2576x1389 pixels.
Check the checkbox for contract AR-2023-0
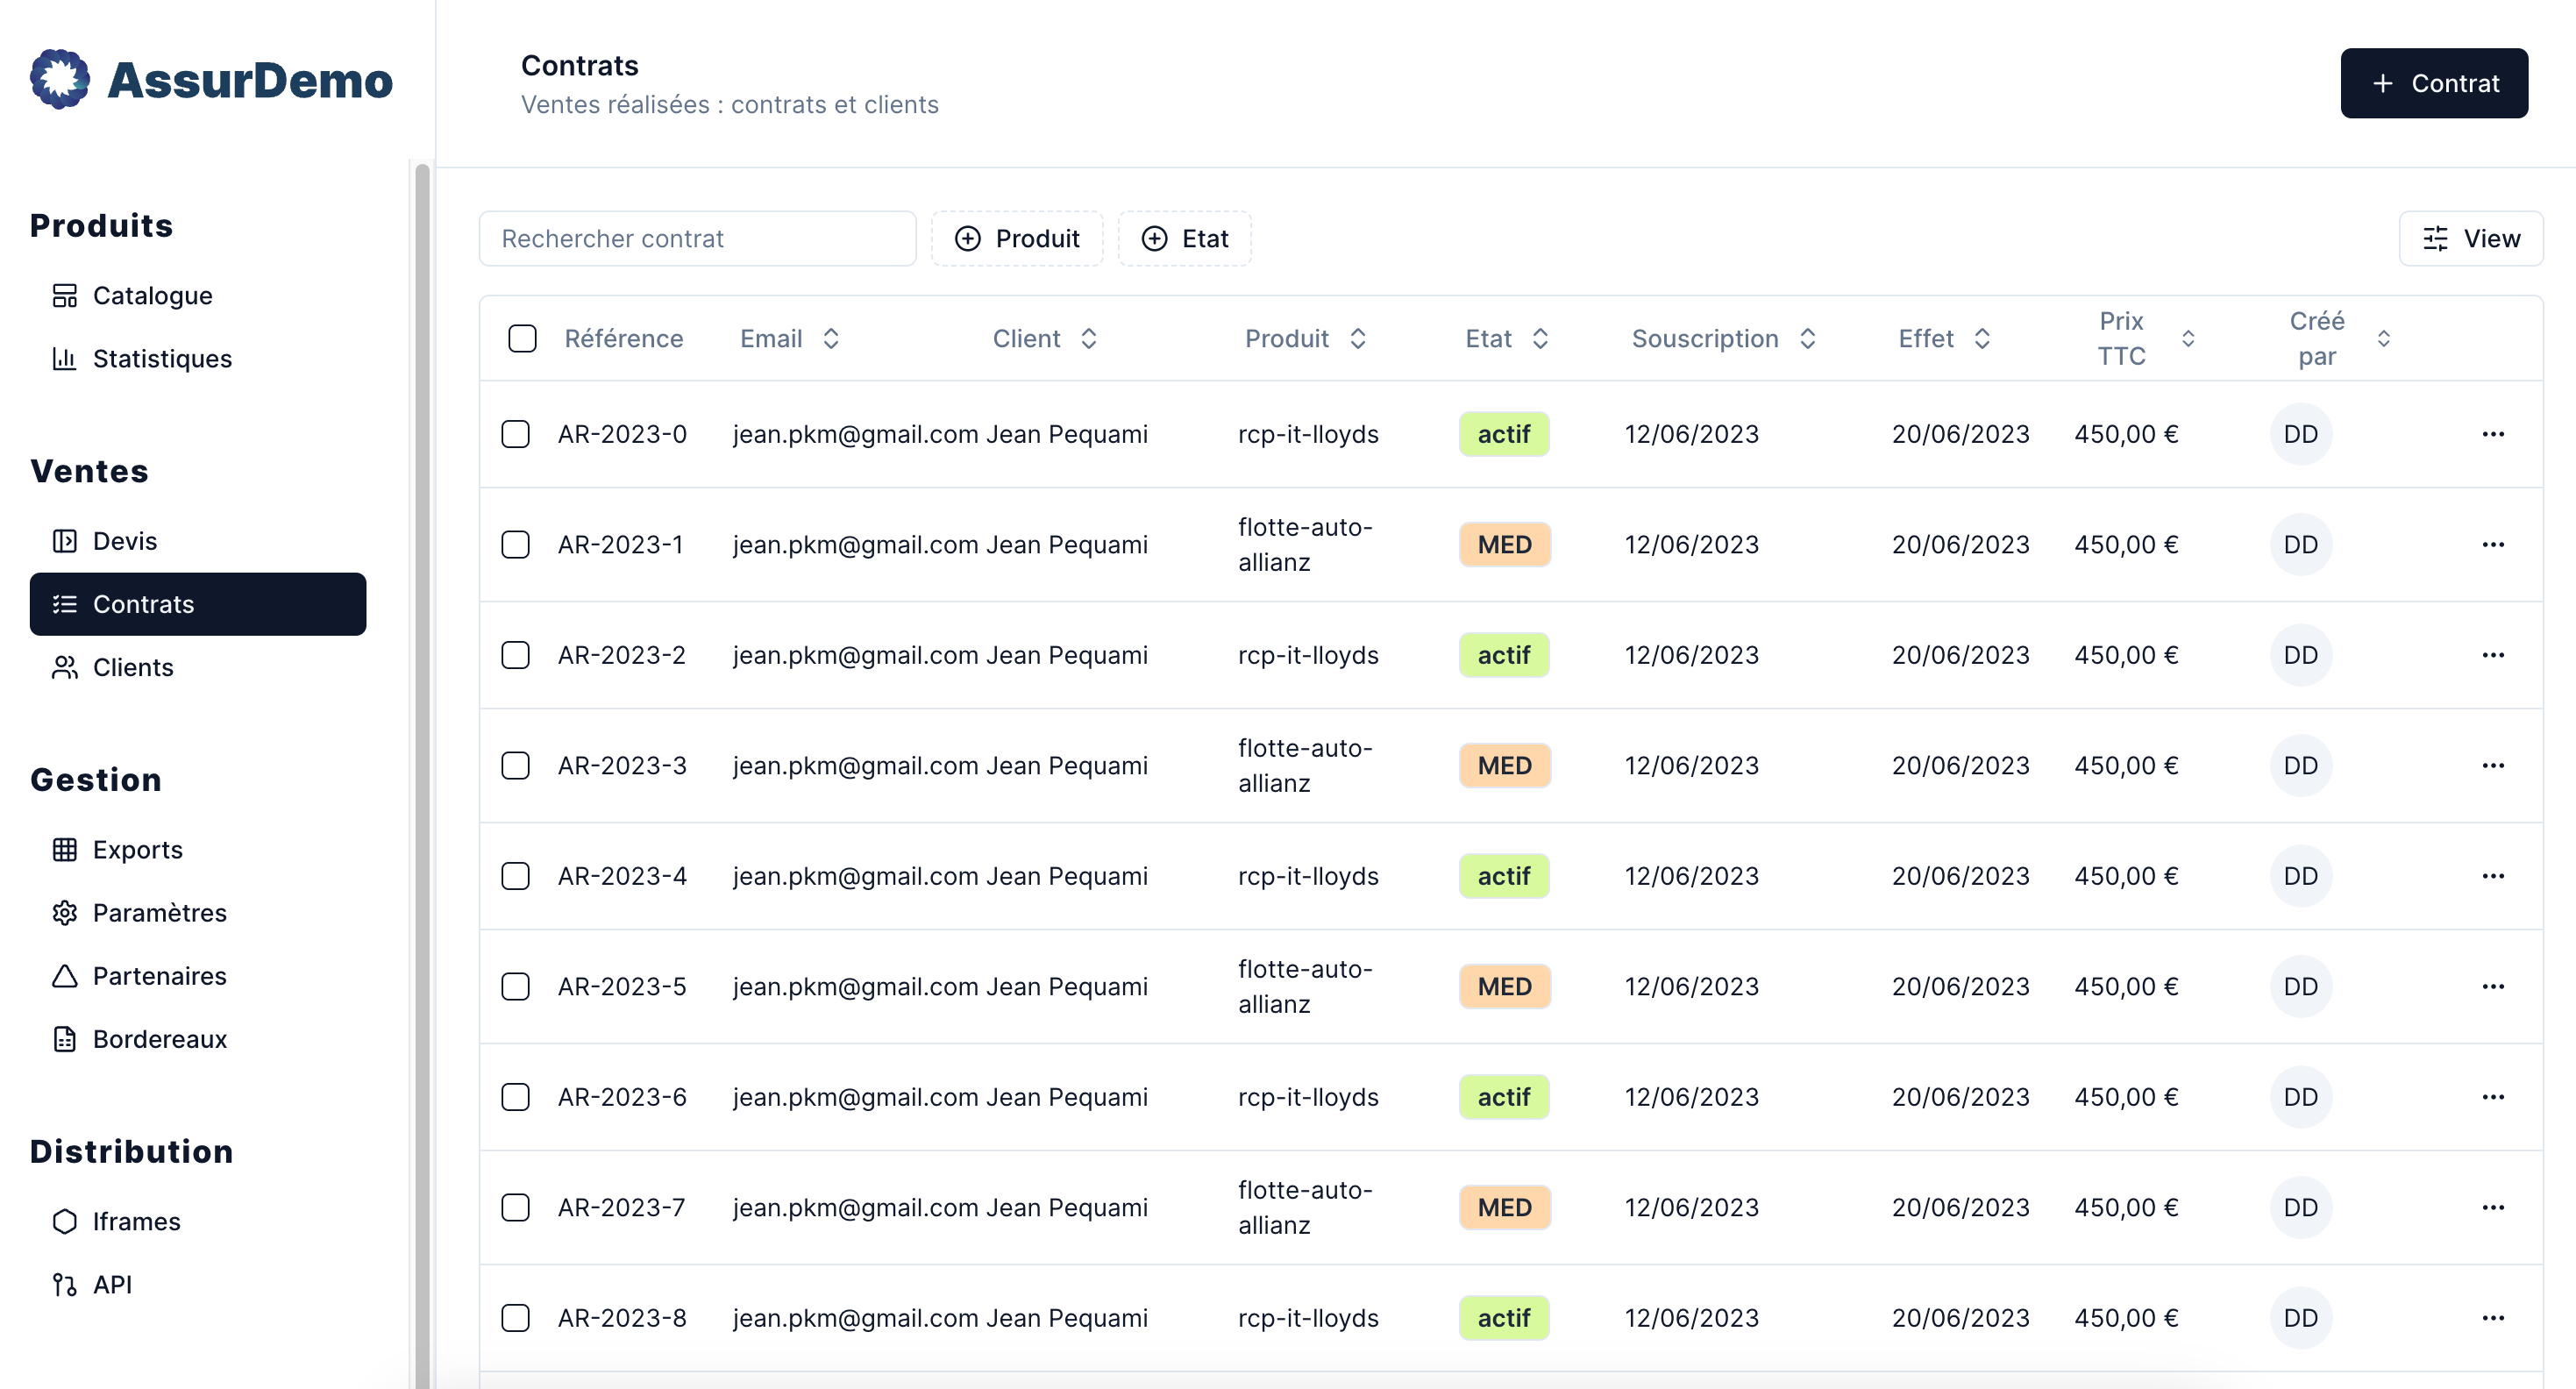[516, 434]
